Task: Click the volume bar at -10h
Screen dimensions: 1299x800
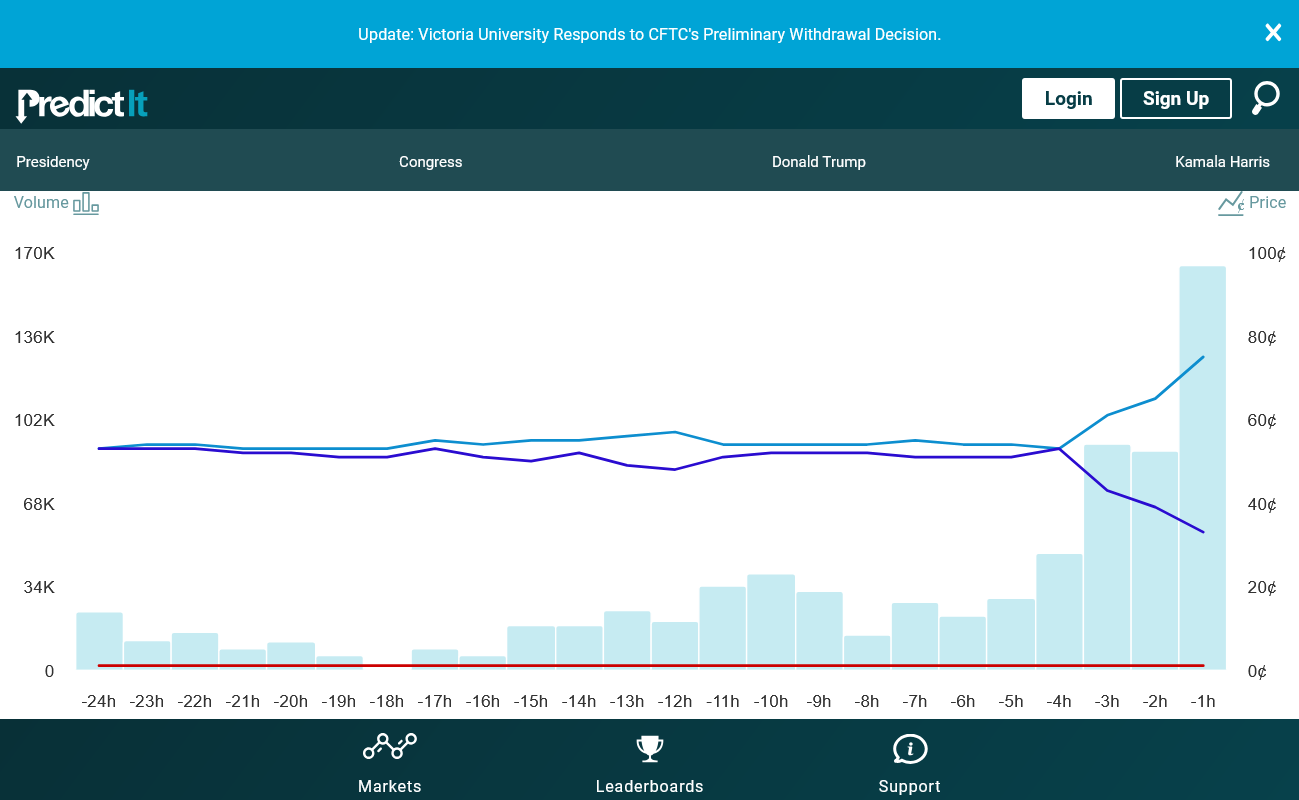Action: pos(771,621)
